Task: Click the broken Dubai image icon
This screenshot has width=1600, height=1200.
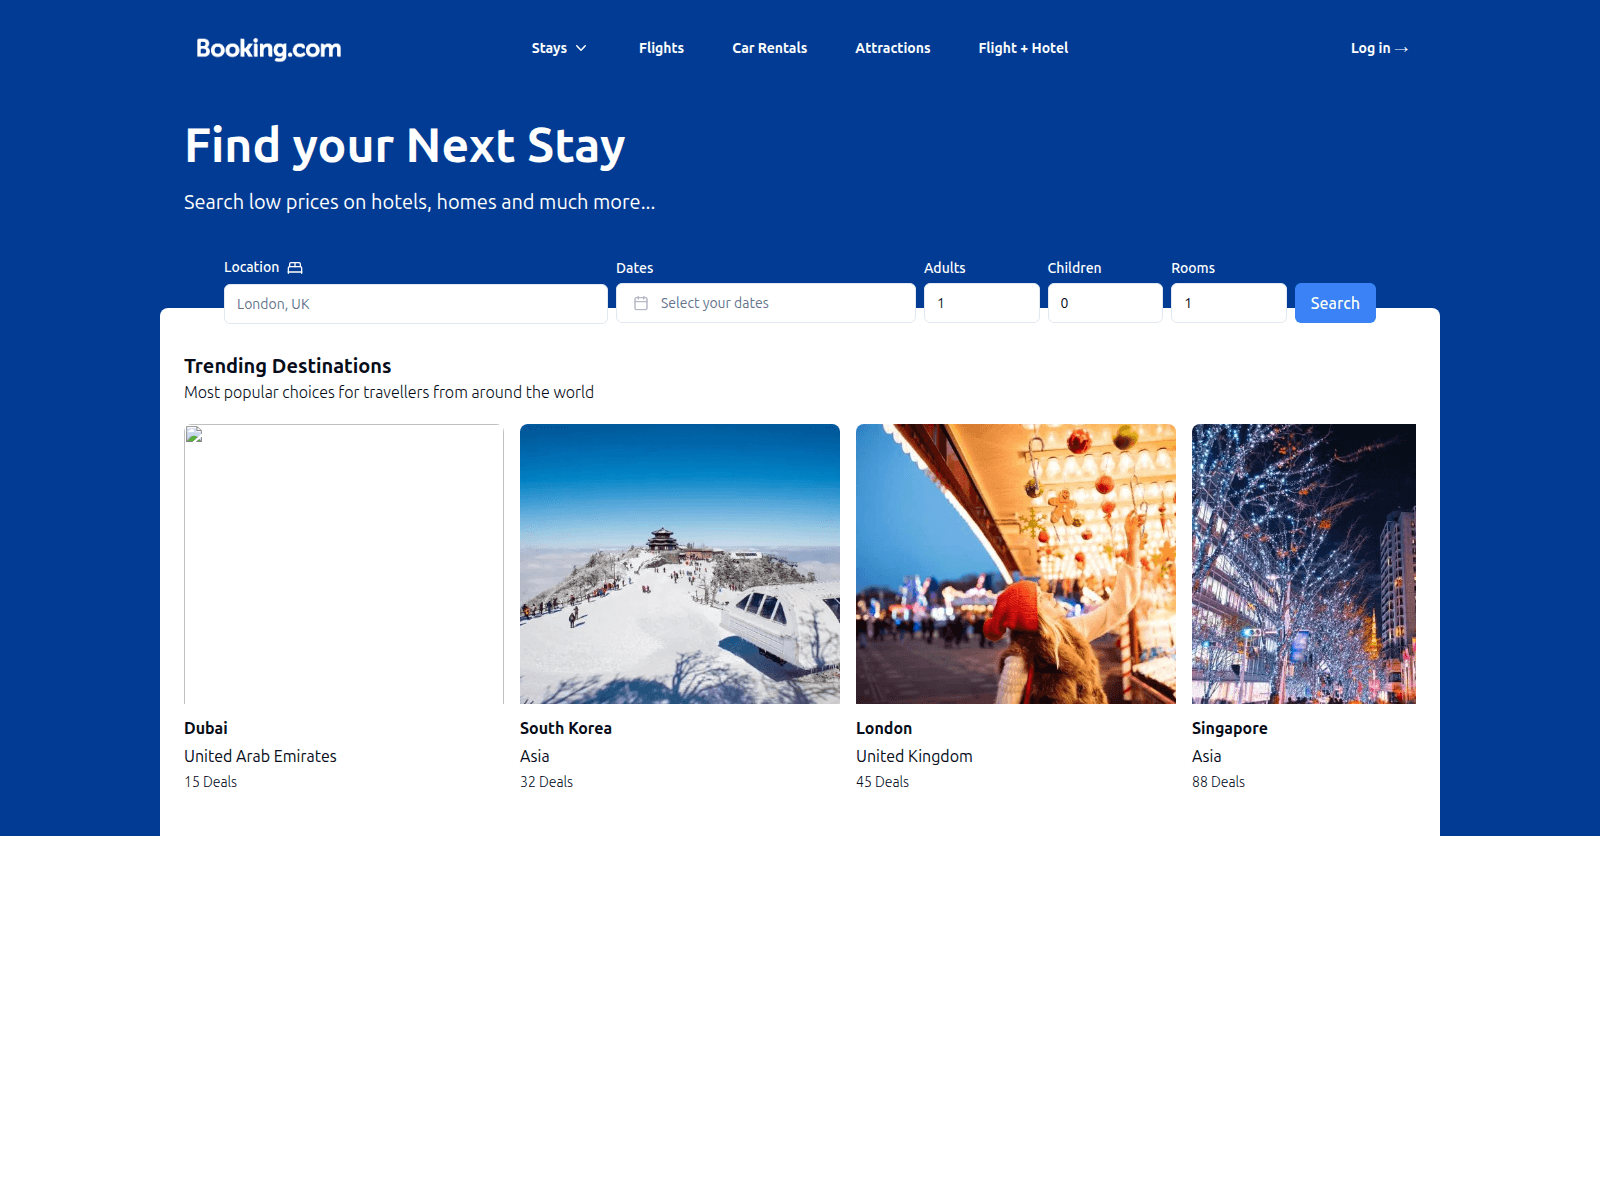Action: click(194, 434)
